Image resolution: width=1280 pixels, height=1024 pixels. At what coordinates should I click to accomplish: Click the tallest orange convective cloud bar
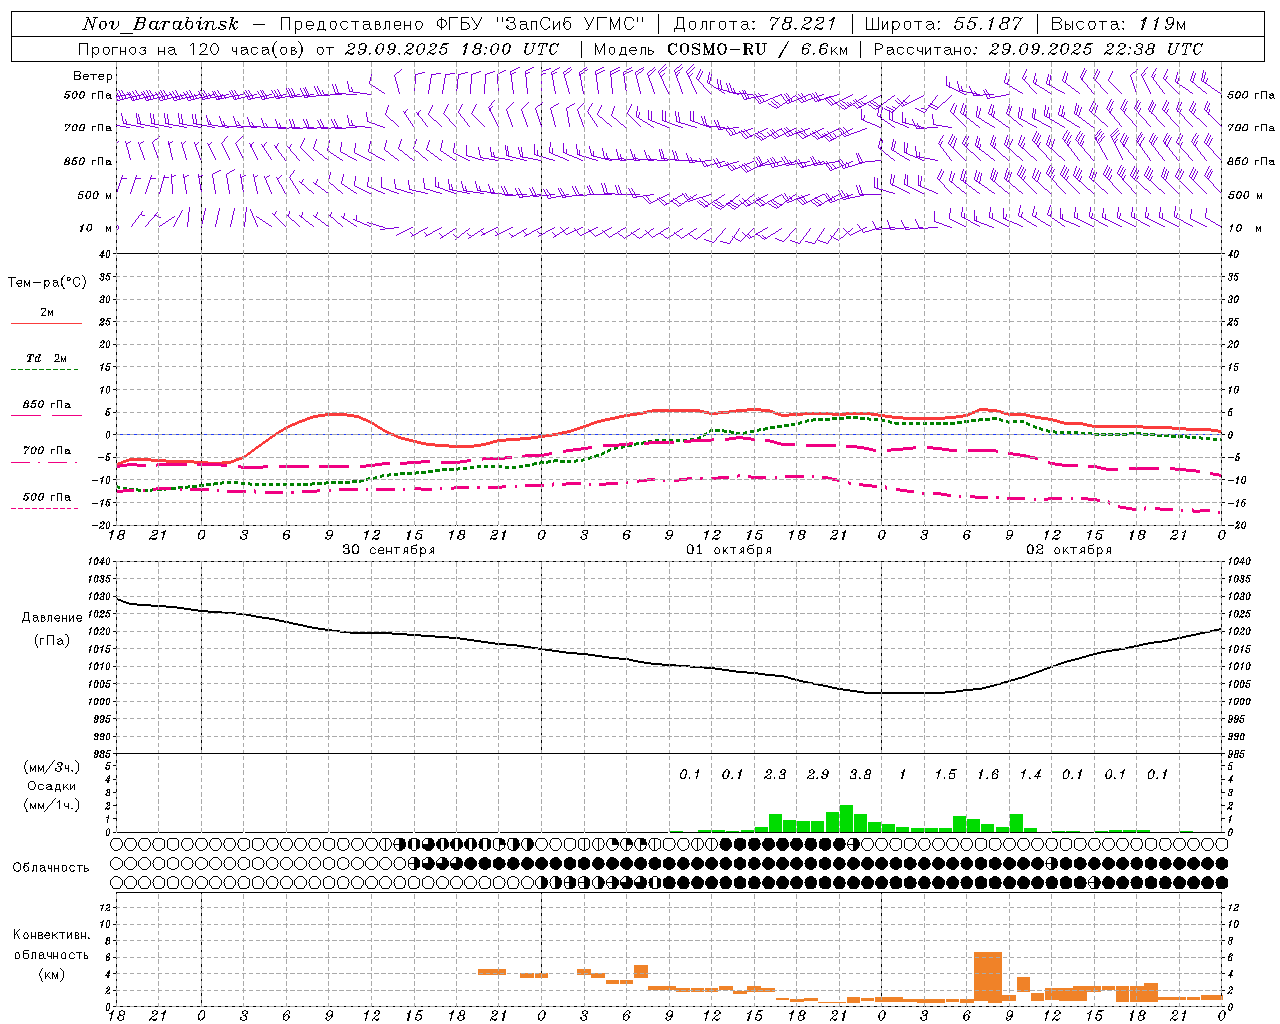click(x=988, y=977)
